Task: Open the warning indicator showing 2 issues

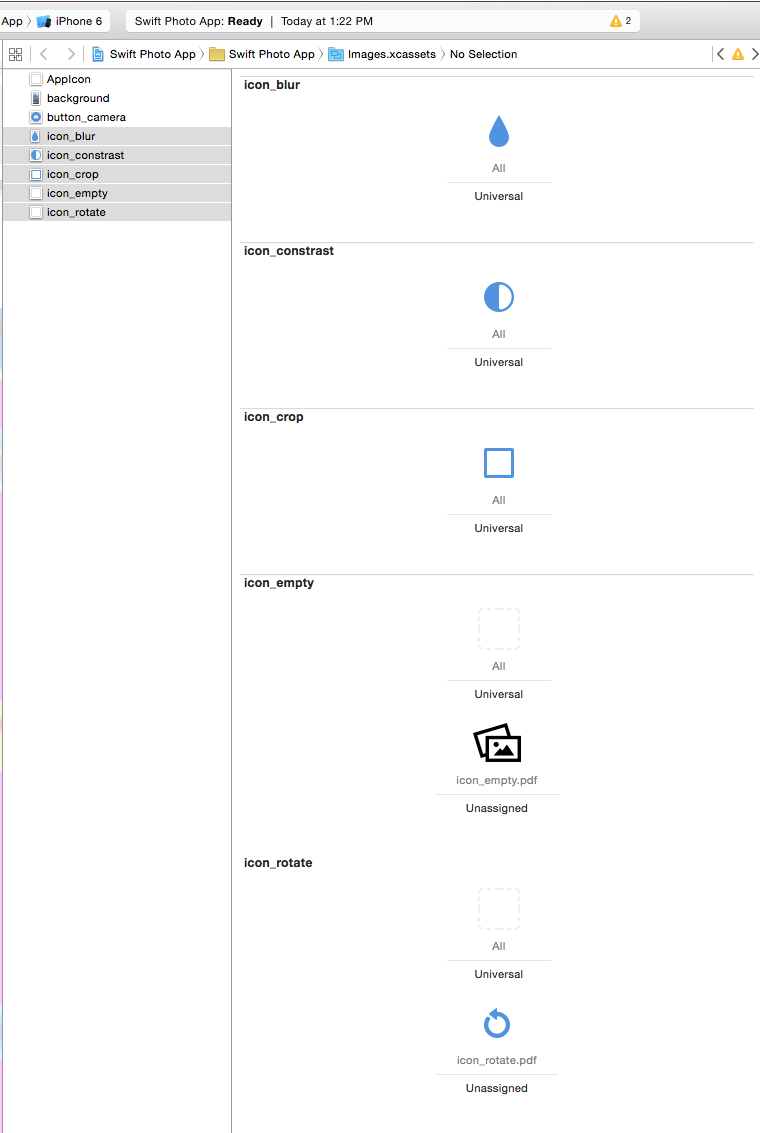Action: click(x=621, y=21)
